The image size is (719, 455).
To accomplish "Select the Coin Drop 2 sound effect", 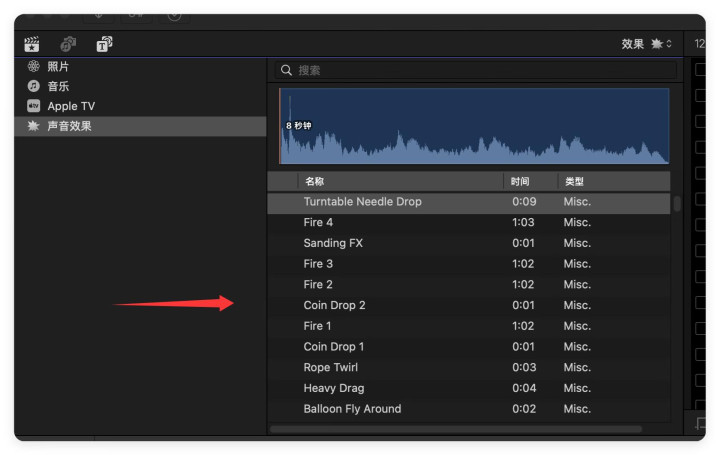I will pyautogui.click(x=469, y=305).
